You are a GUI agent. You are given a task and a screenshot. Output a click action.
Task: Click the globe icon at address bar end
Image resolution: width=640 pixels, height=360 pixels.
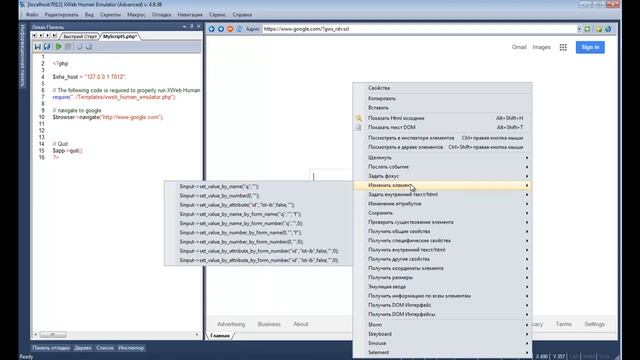click(x=608, y=29)
